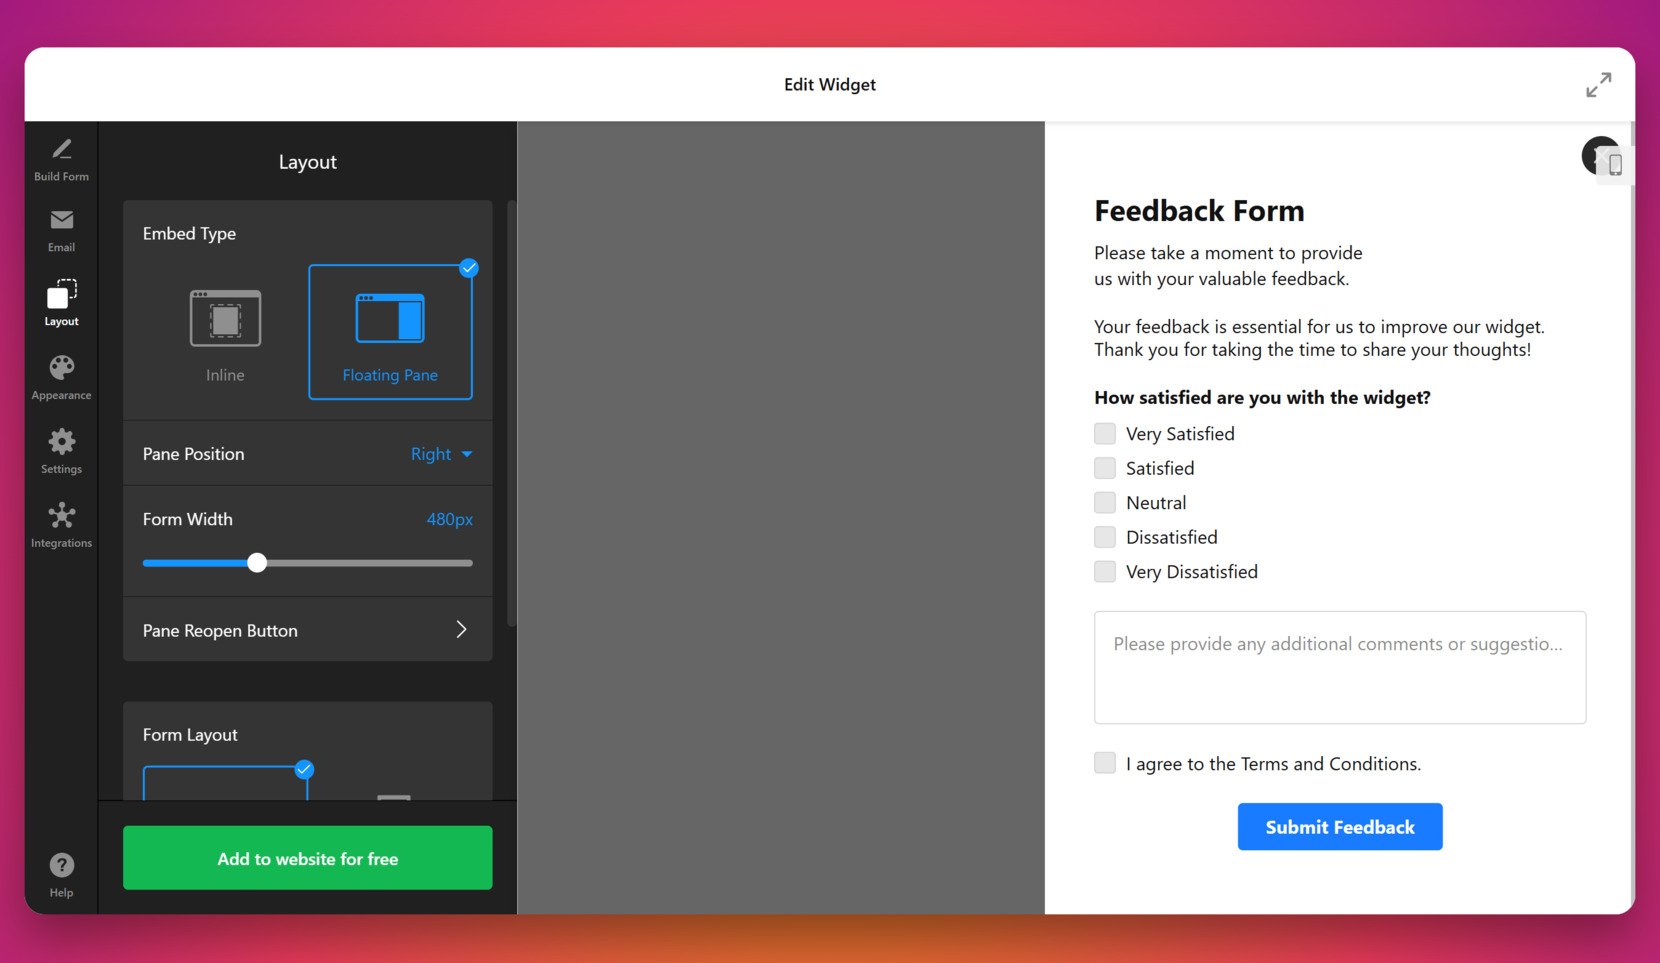This screenshot has width=1660, height=963.
Task: Check the Very Dissatisfied option
Action: pyautogui.click(x=1105, y=572)
